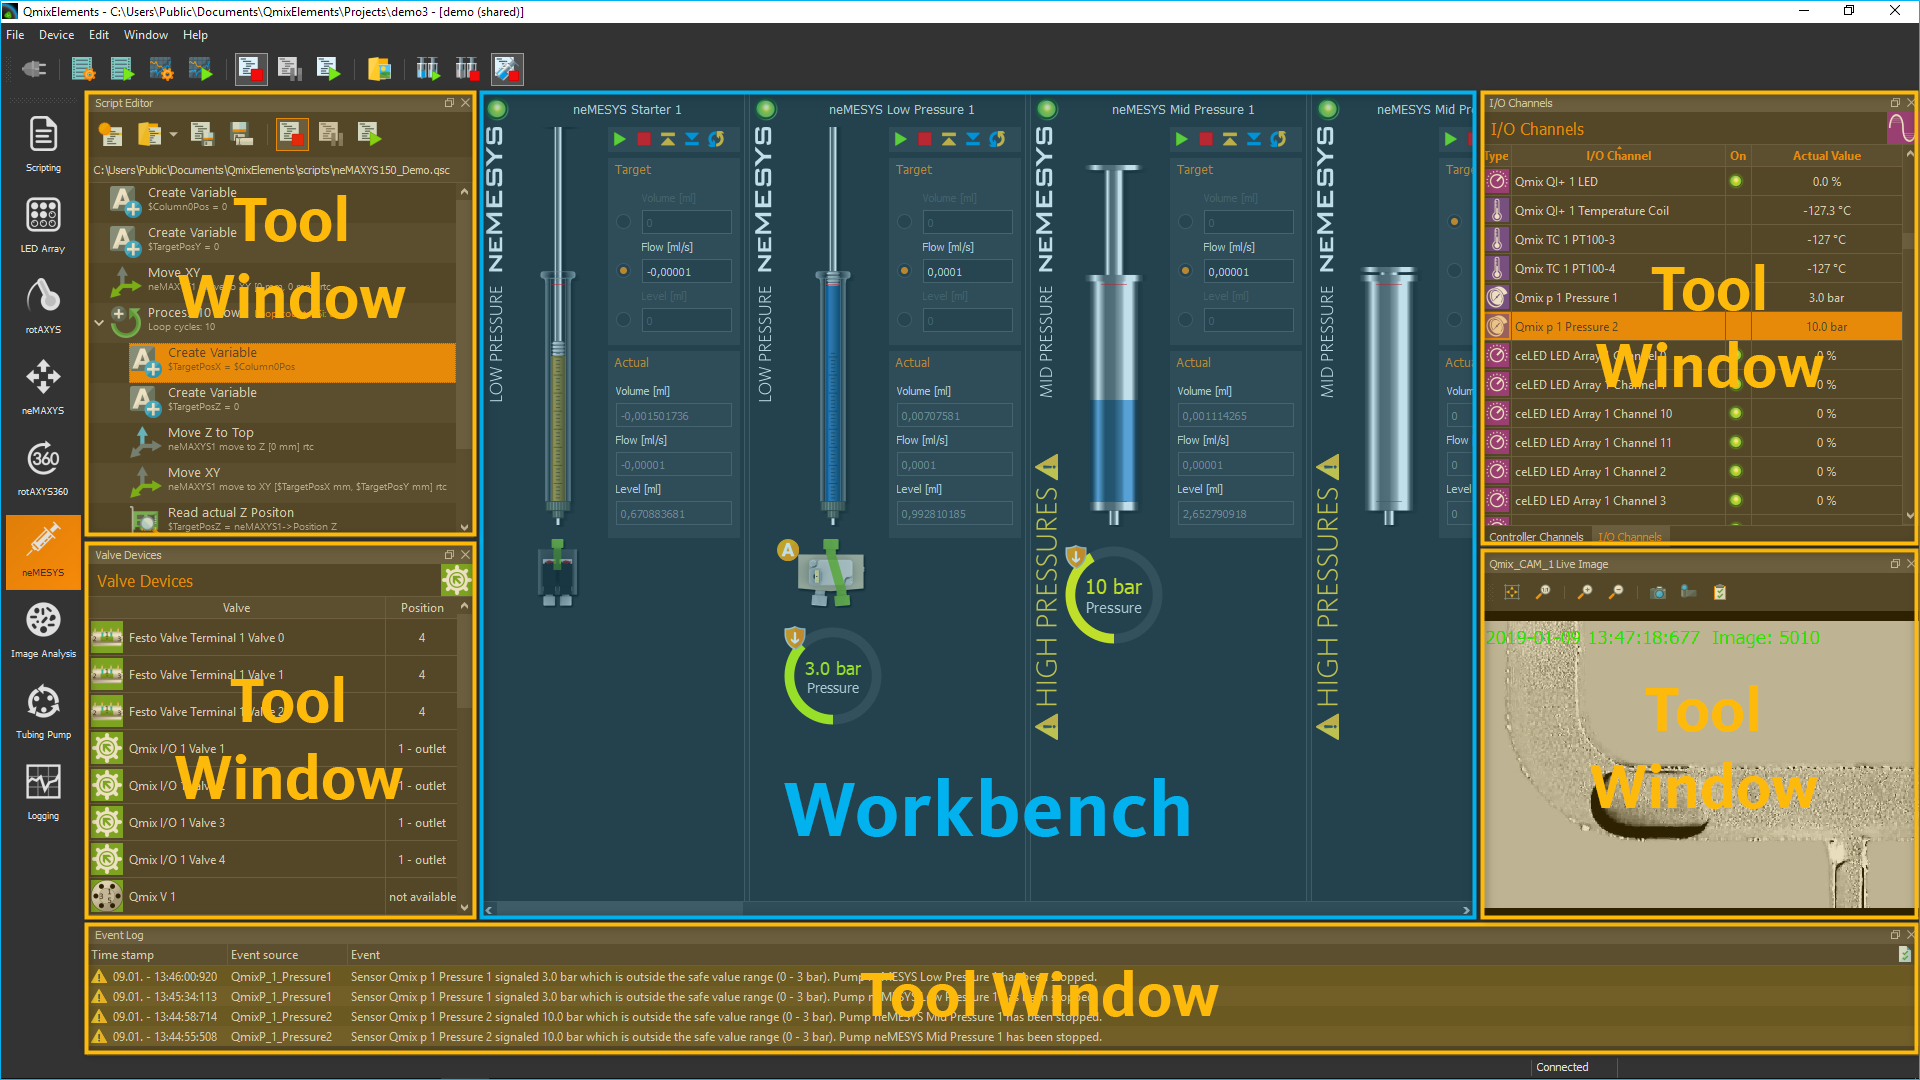
Task: Switch to the Controller Channels tab
Action: (x=1537, y=537)
